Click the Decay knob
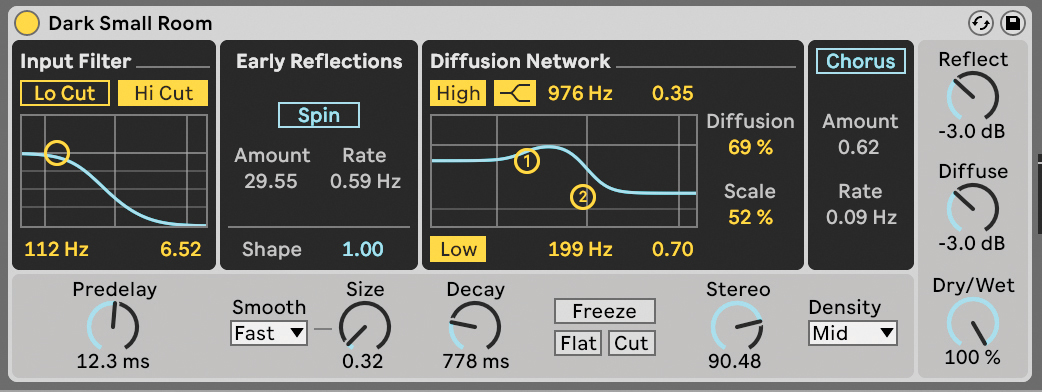 pyautogui.click(x=475, y=326)
